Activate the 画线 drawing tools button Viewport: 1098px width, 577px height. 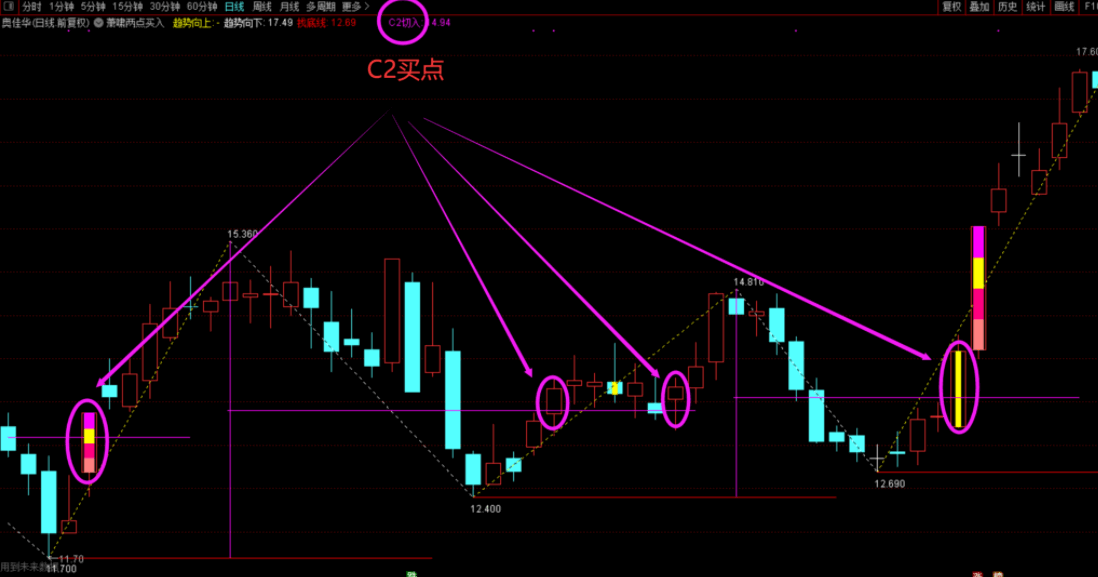tap(1064, 7)
